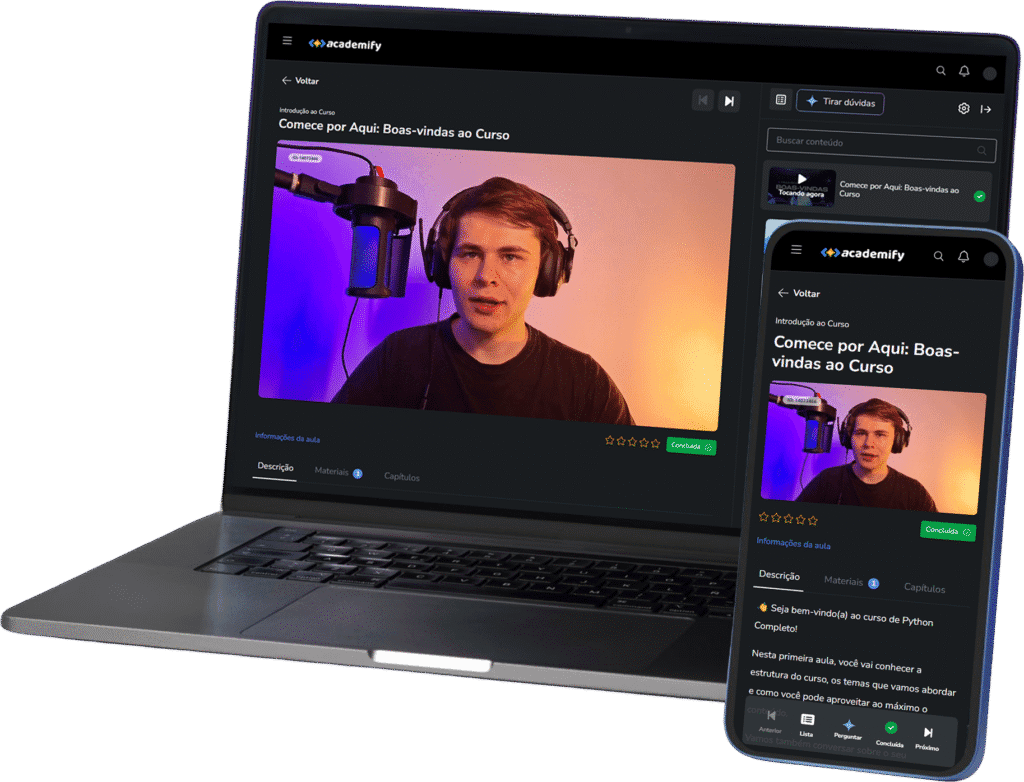Expand Informações da aula on the laptop

tap(287, 437)
